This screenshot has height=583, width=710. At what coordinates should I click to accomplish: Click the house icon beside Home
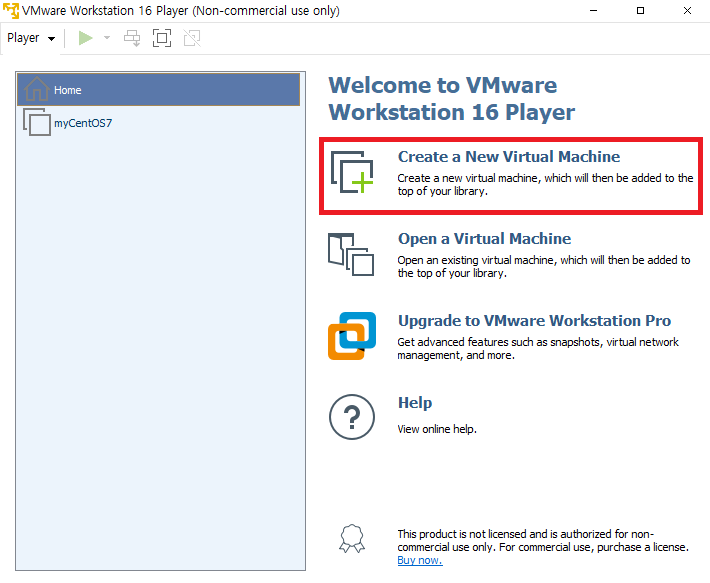(x=37, y=89)
